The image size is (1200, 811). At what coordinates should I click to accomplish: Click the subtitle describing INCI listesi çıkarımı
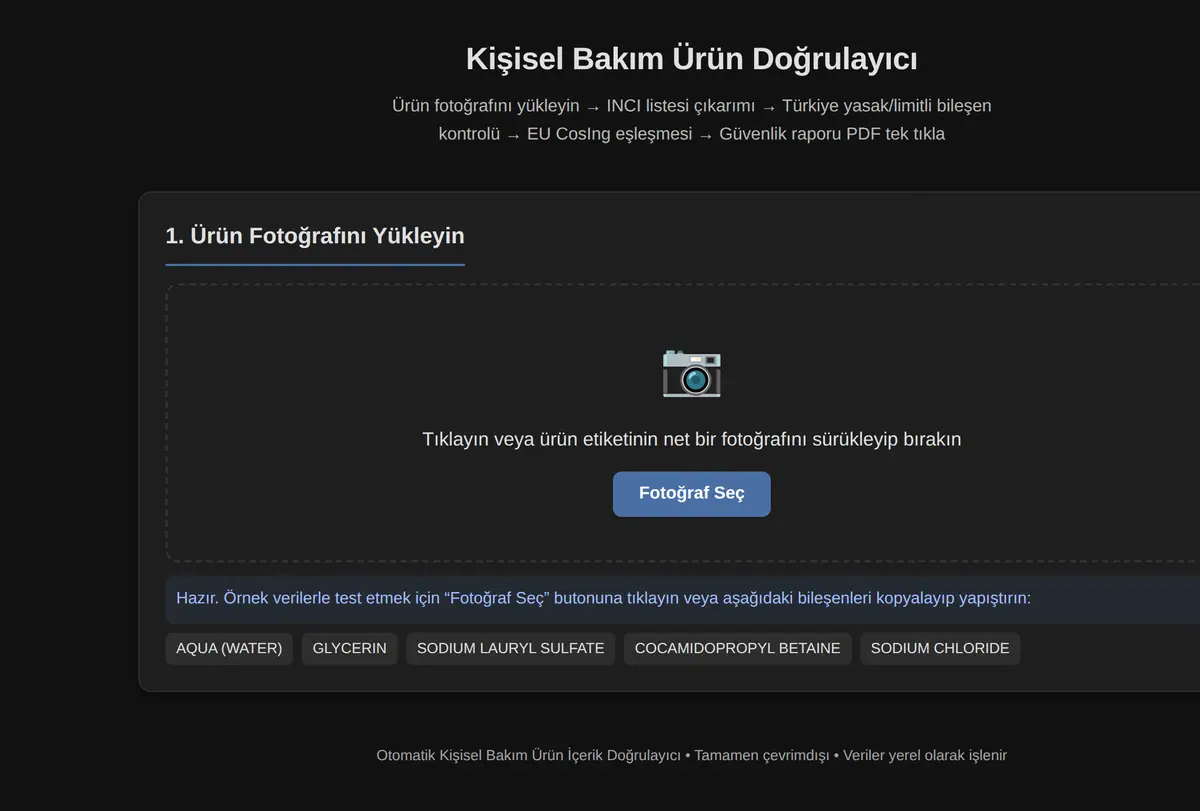(x=691, y=105)
